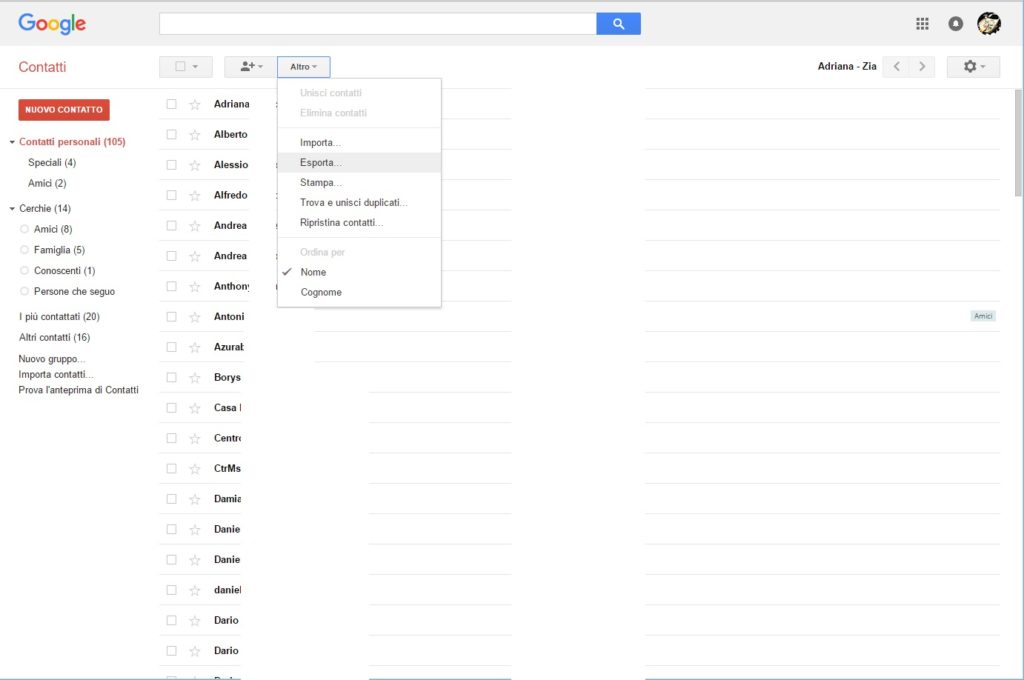Open the Google apps grid
Viewport: 1024px width, 680px height.
[922, 23]
